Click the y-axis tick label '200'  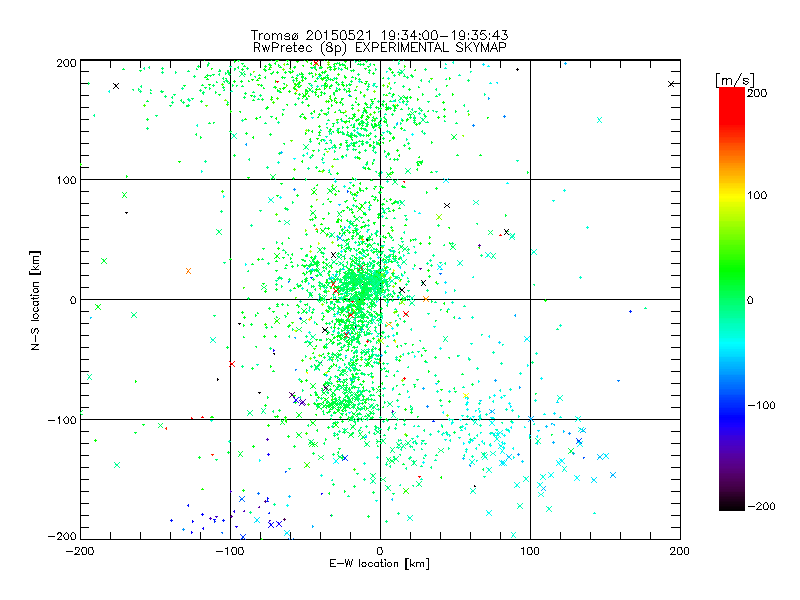coord(66,63)
